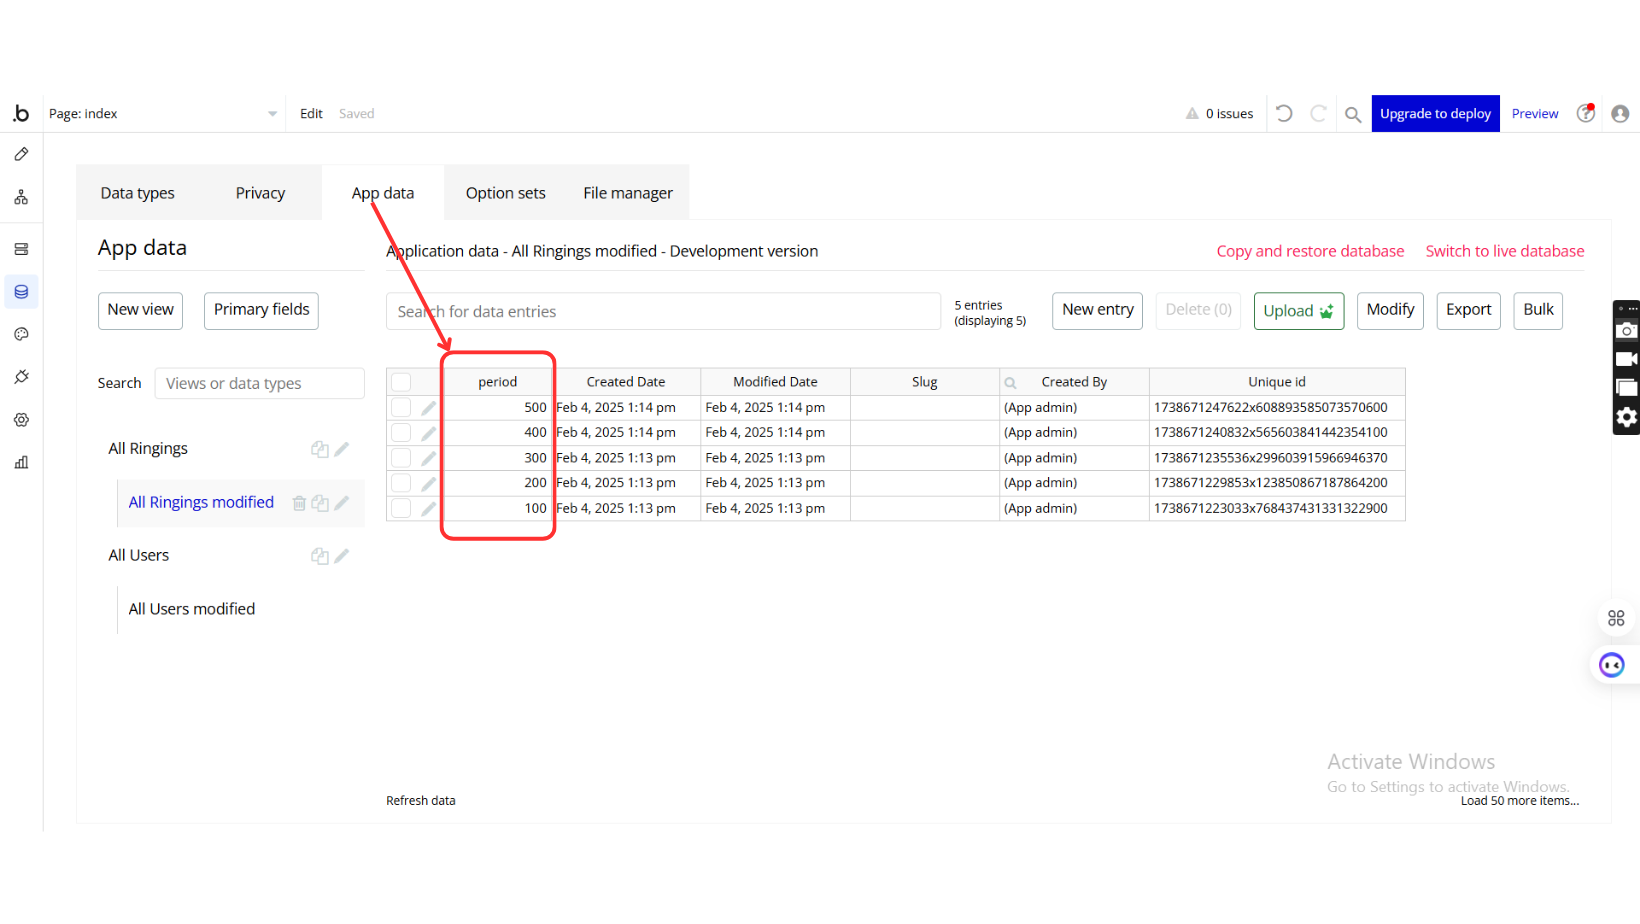Open the Edit menu in top bar
This screenshot has height=924, width=1640.
click(x=311, y=114)
